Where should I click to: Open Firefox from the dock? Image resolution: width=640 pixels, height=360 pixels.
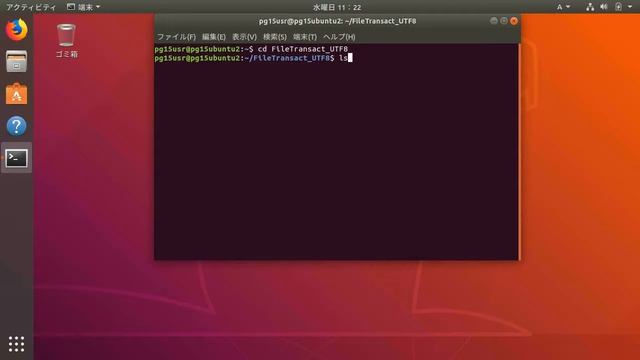16,29
